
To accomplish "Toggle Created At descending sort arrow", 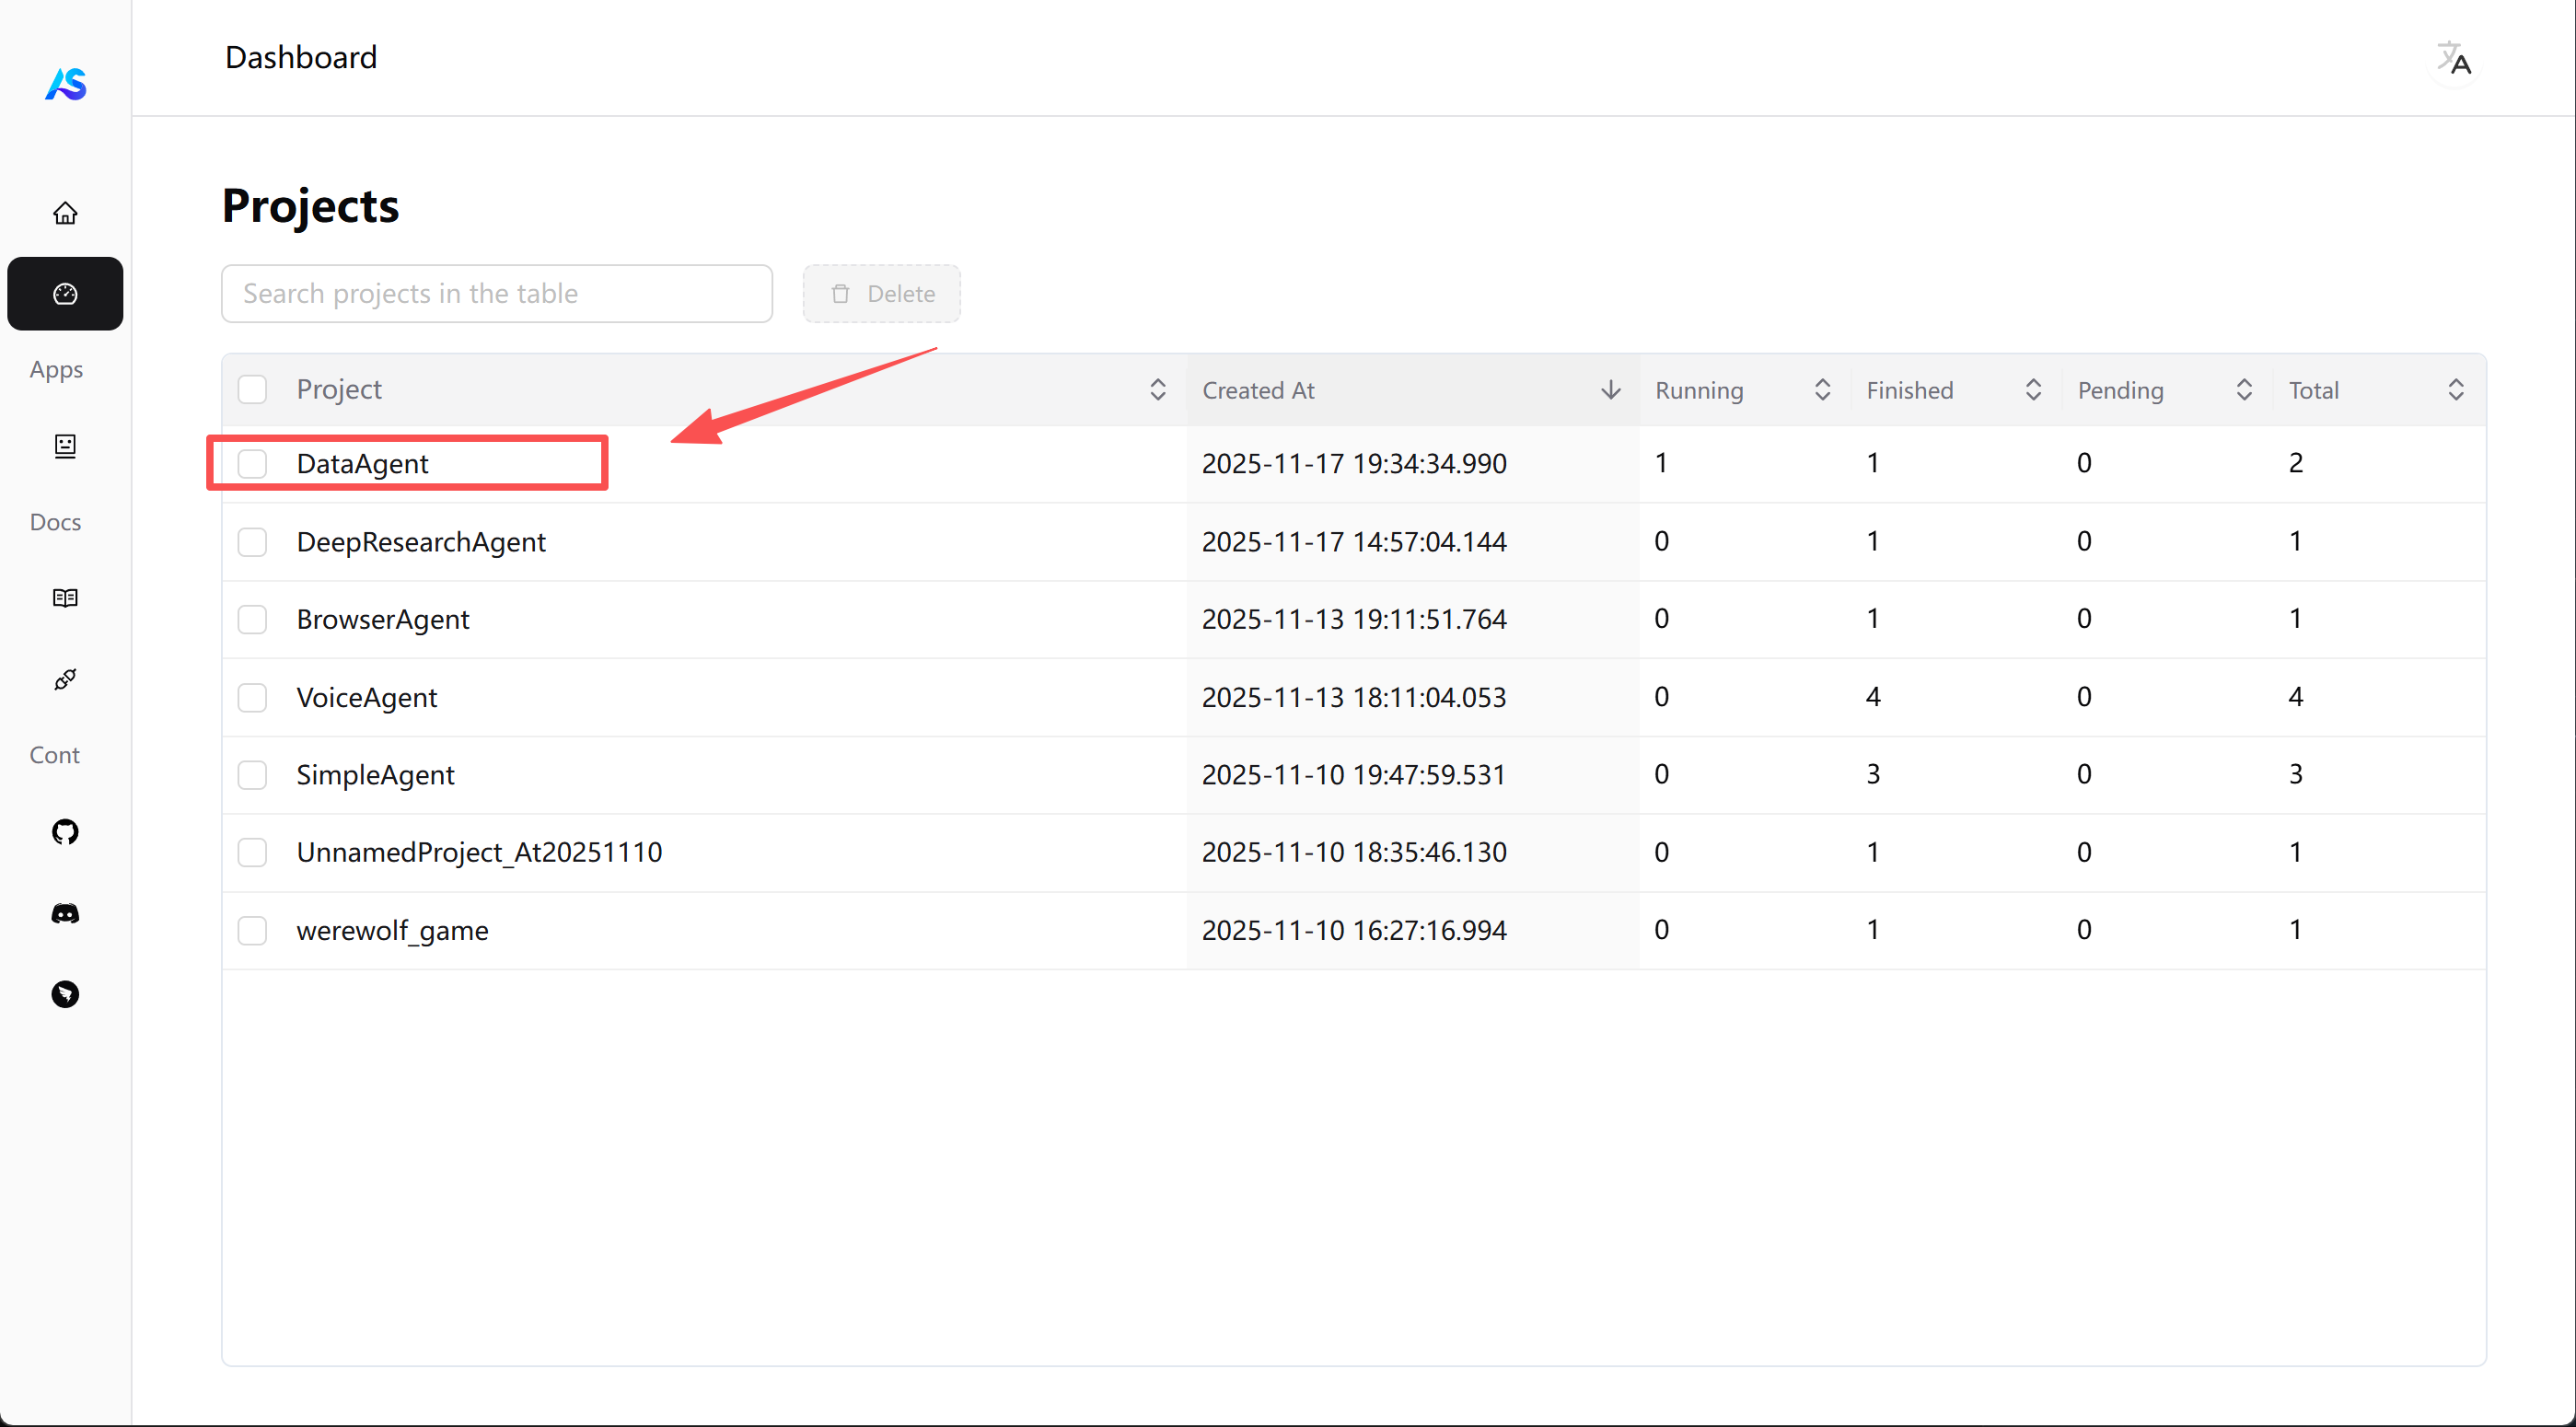I will (1610, 390).
